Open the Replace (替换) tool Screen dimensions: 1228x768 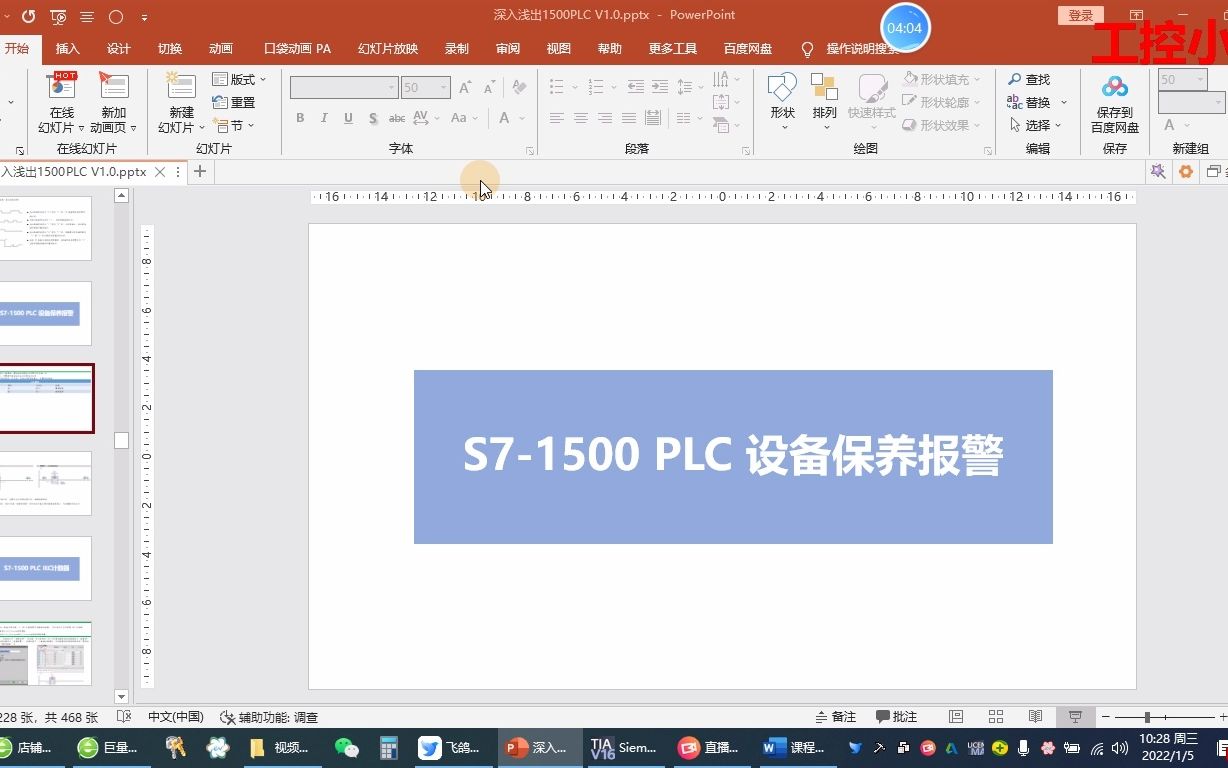1038,101
